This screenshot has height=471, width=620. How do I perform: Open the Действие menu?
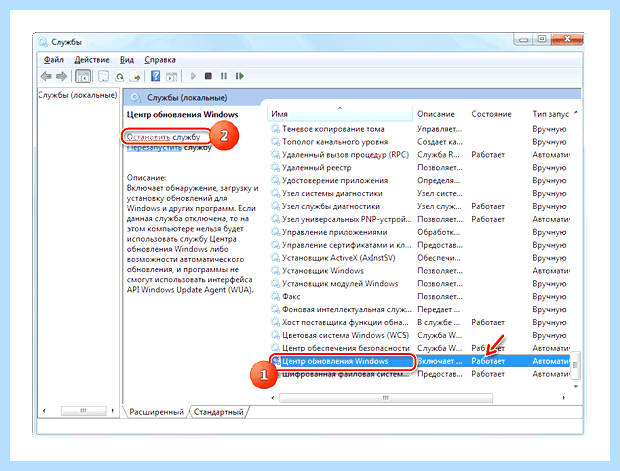[92, 60]
